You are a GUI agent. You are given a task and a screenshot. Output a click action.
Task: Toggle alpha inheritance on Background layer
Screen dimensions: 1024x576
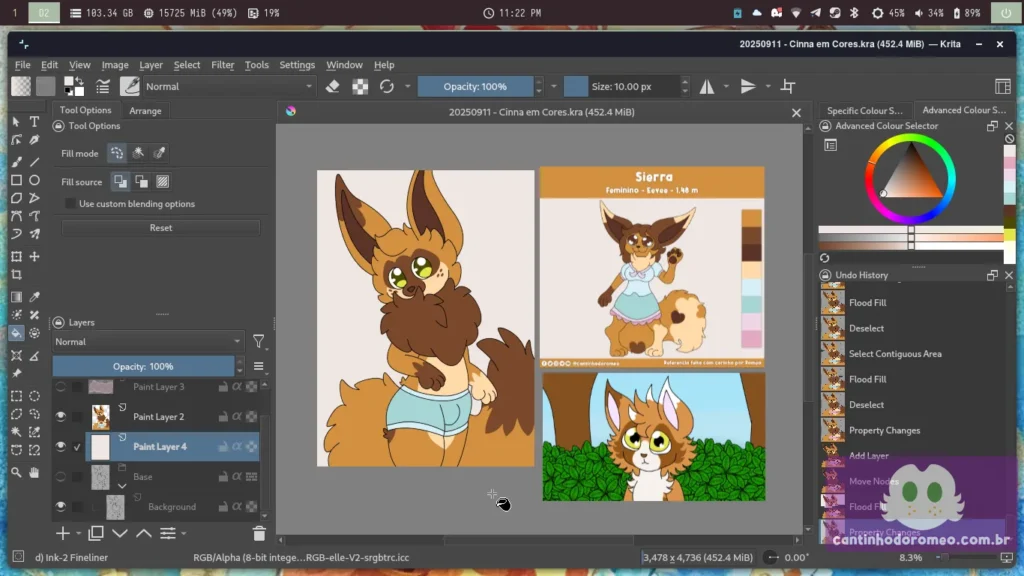(x=237, y=507)
